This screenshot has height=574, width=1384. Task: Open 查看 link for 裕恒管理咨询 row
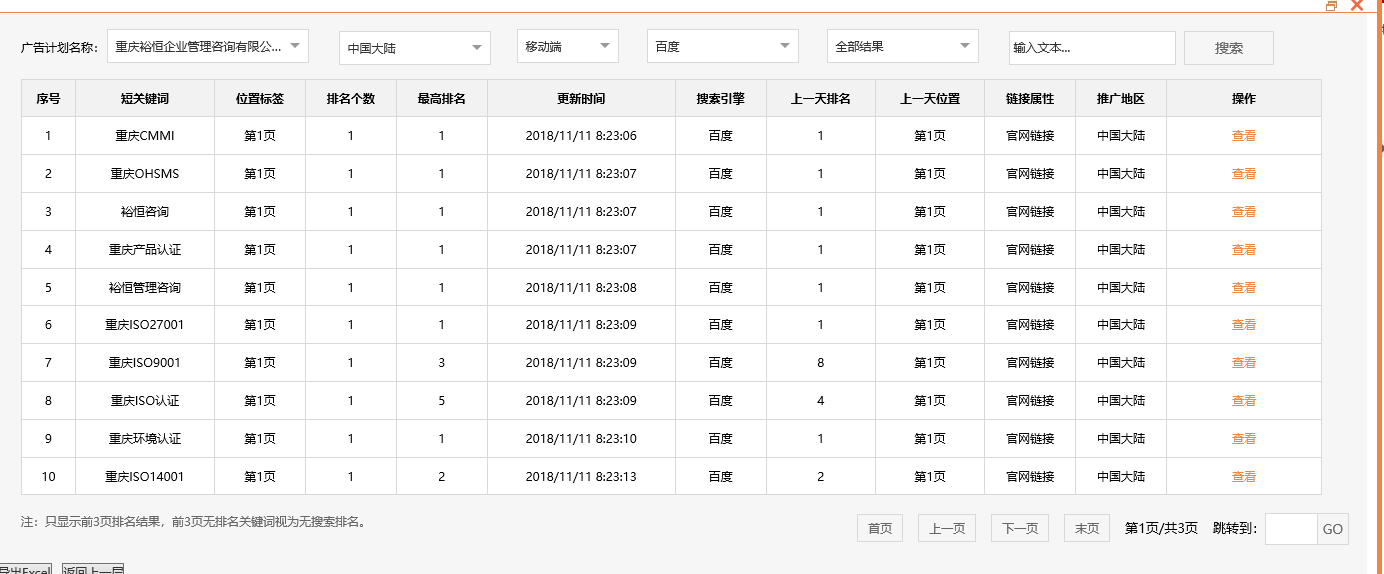coord(1244,288)
